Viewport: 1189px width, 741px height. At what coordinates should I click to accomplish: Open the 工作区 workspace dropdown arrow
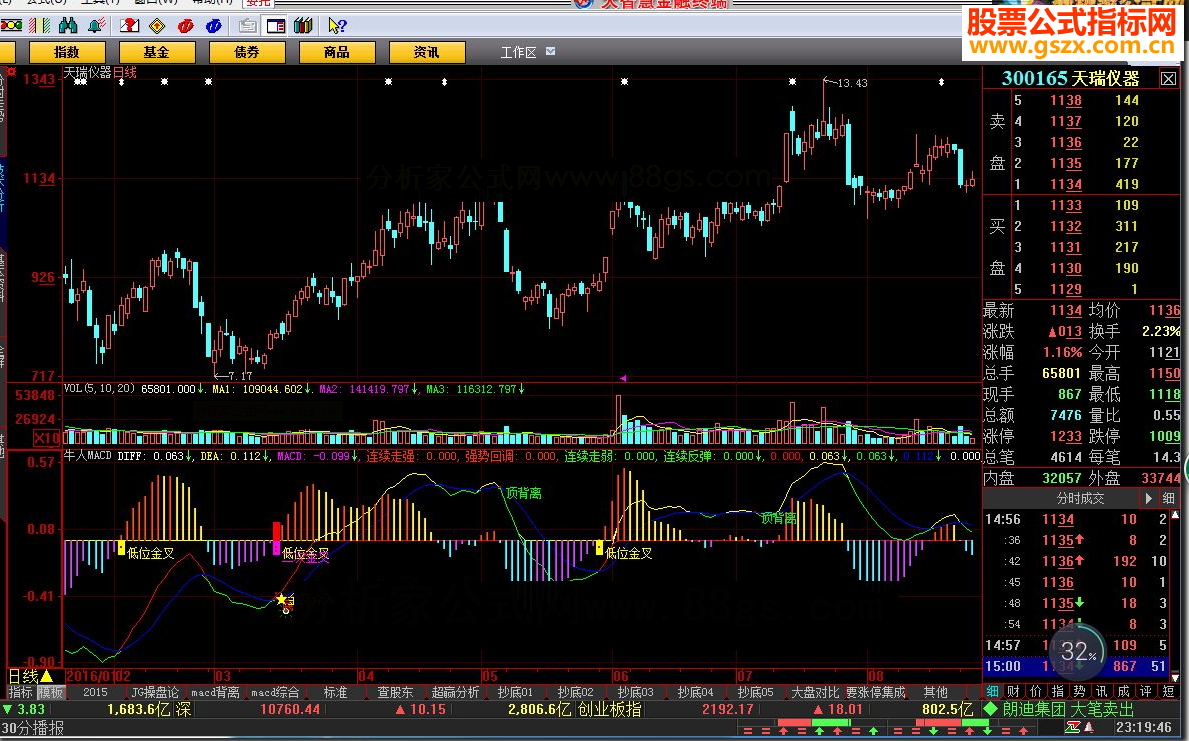click(x=550, y=51)
